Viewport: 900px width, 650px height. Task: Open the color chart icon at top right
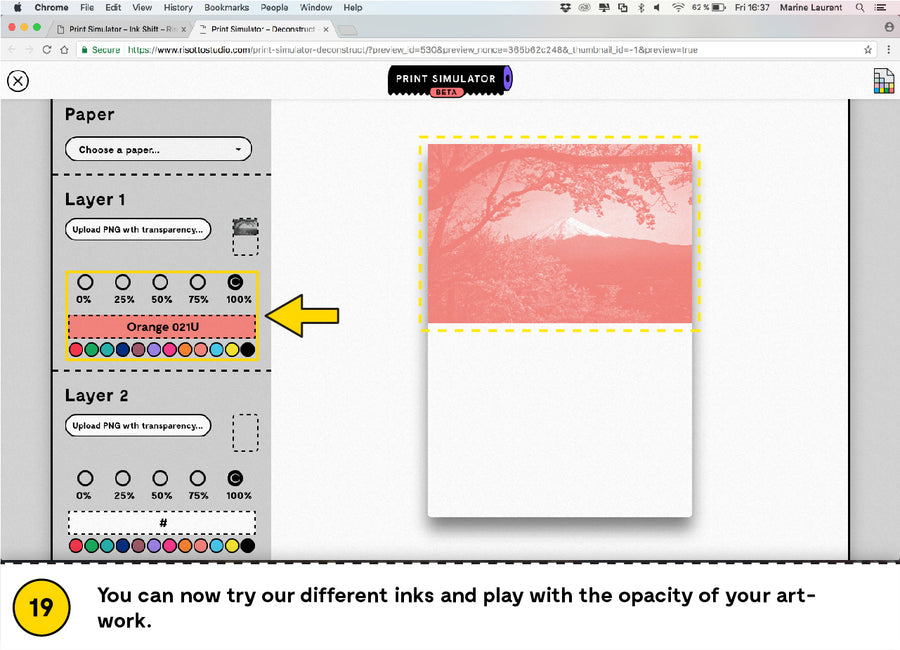pyautogui.click(x=883, y=82)
